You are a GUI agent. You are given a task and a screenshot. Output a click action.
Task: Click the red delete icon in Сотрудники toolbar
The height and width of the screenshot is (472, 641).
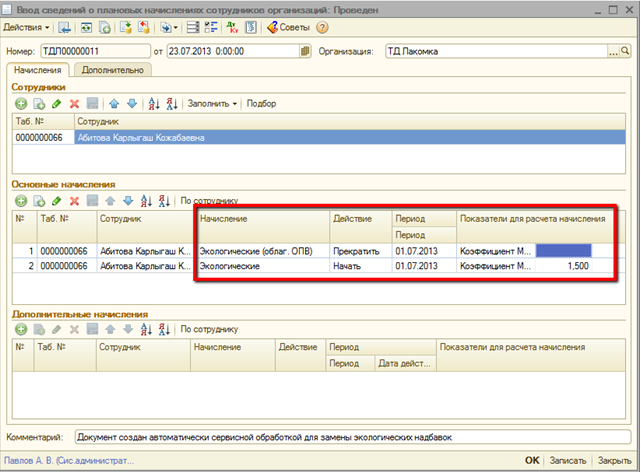coord(73,103)
